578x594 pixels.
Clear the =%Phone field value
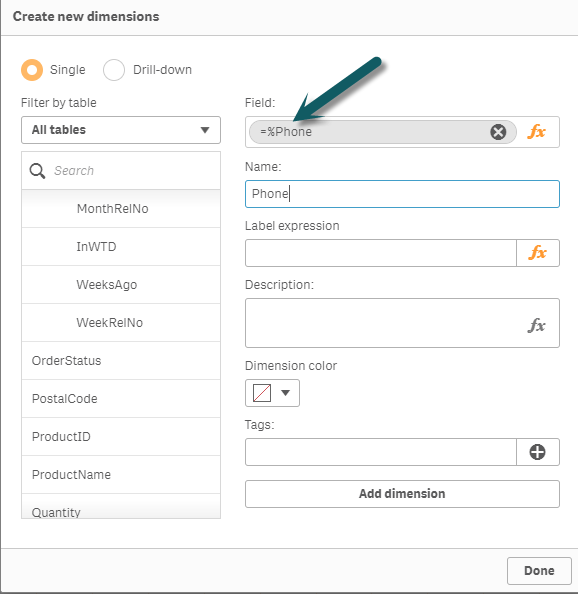[498, 132]
